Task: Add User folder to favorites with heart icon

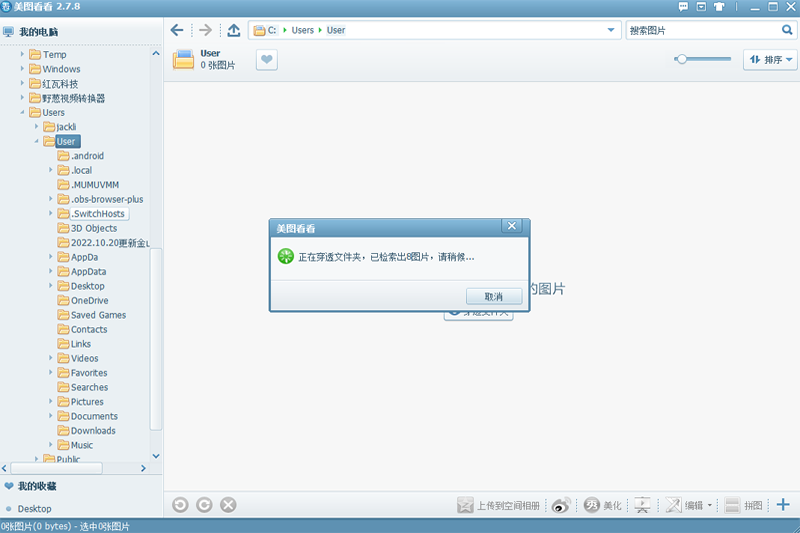Action: point(266,60)
